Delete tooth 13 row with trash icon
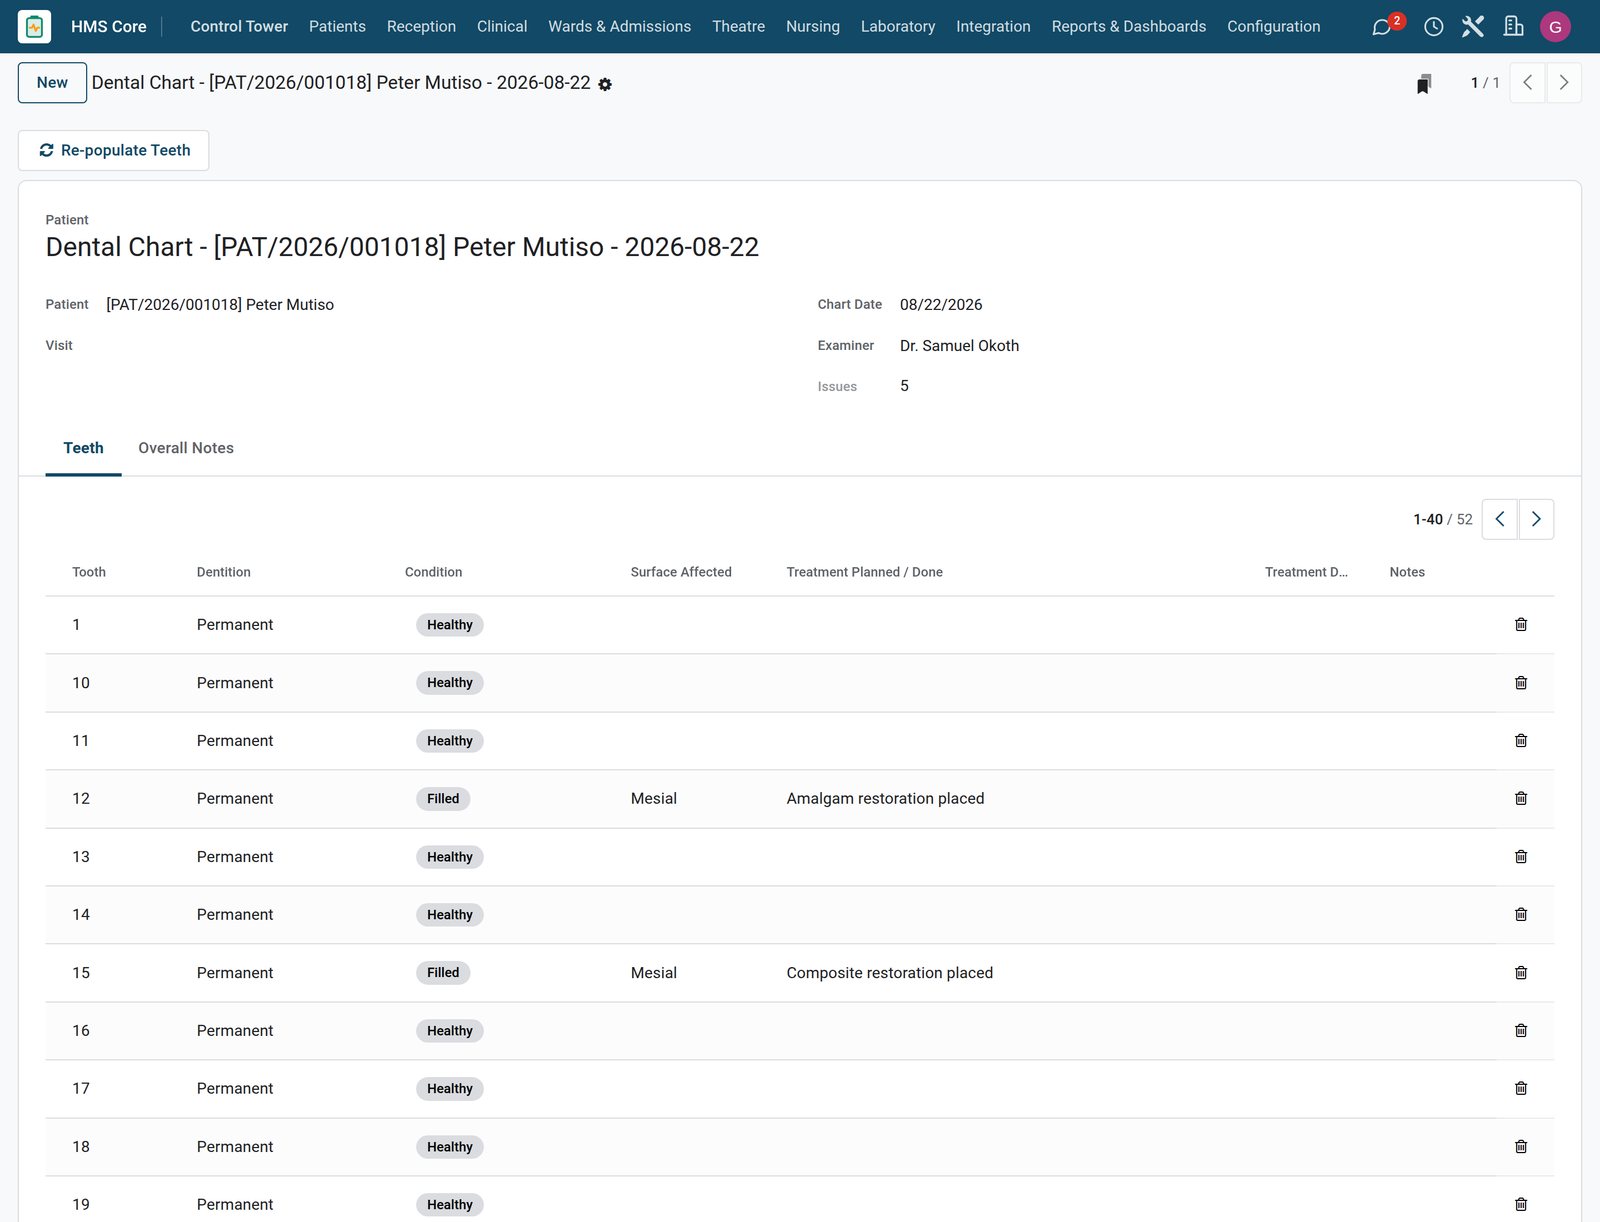This screenshot has width=1600, height=1222. pos(1521,857)
